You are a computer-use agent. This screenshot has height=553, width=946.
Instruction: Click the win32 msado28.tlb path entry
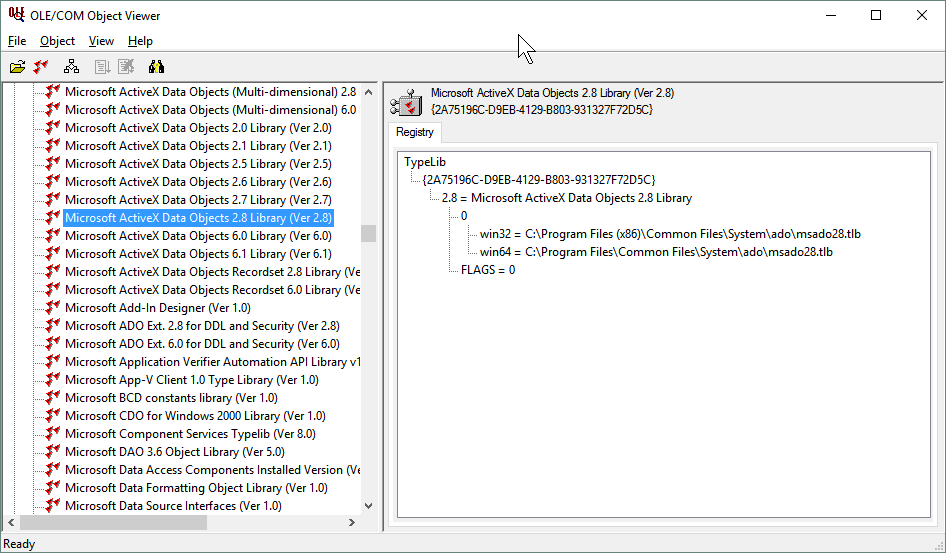670,234
